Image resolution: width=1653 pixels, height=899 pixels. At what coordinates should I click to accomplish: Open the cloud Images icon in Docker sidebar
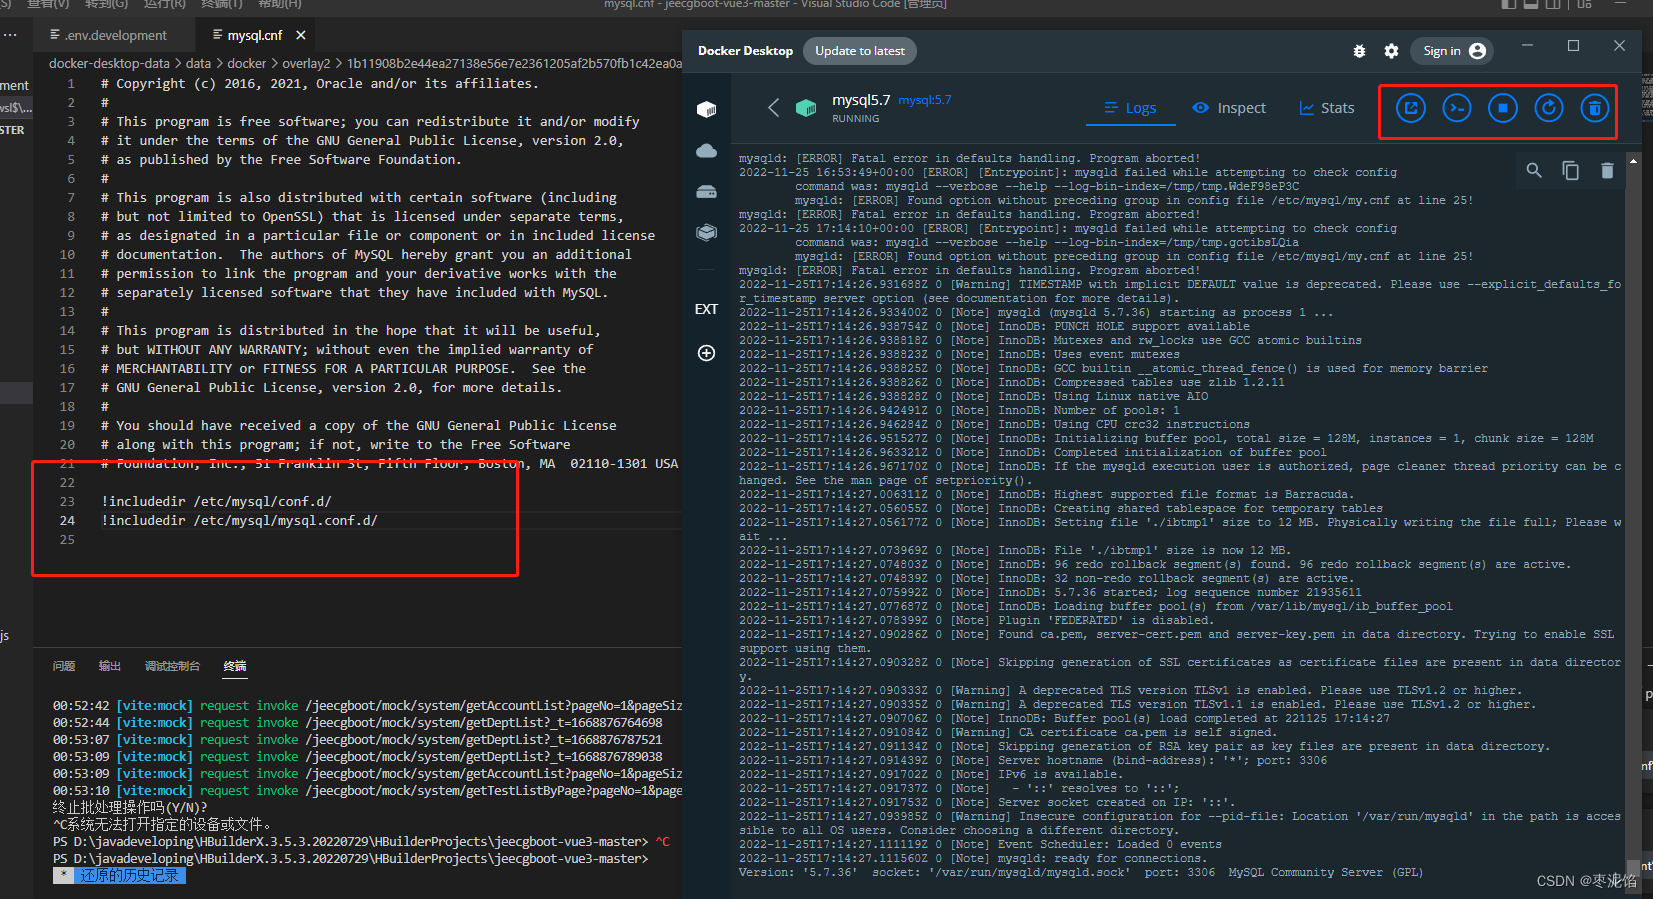tap(707, 150)
